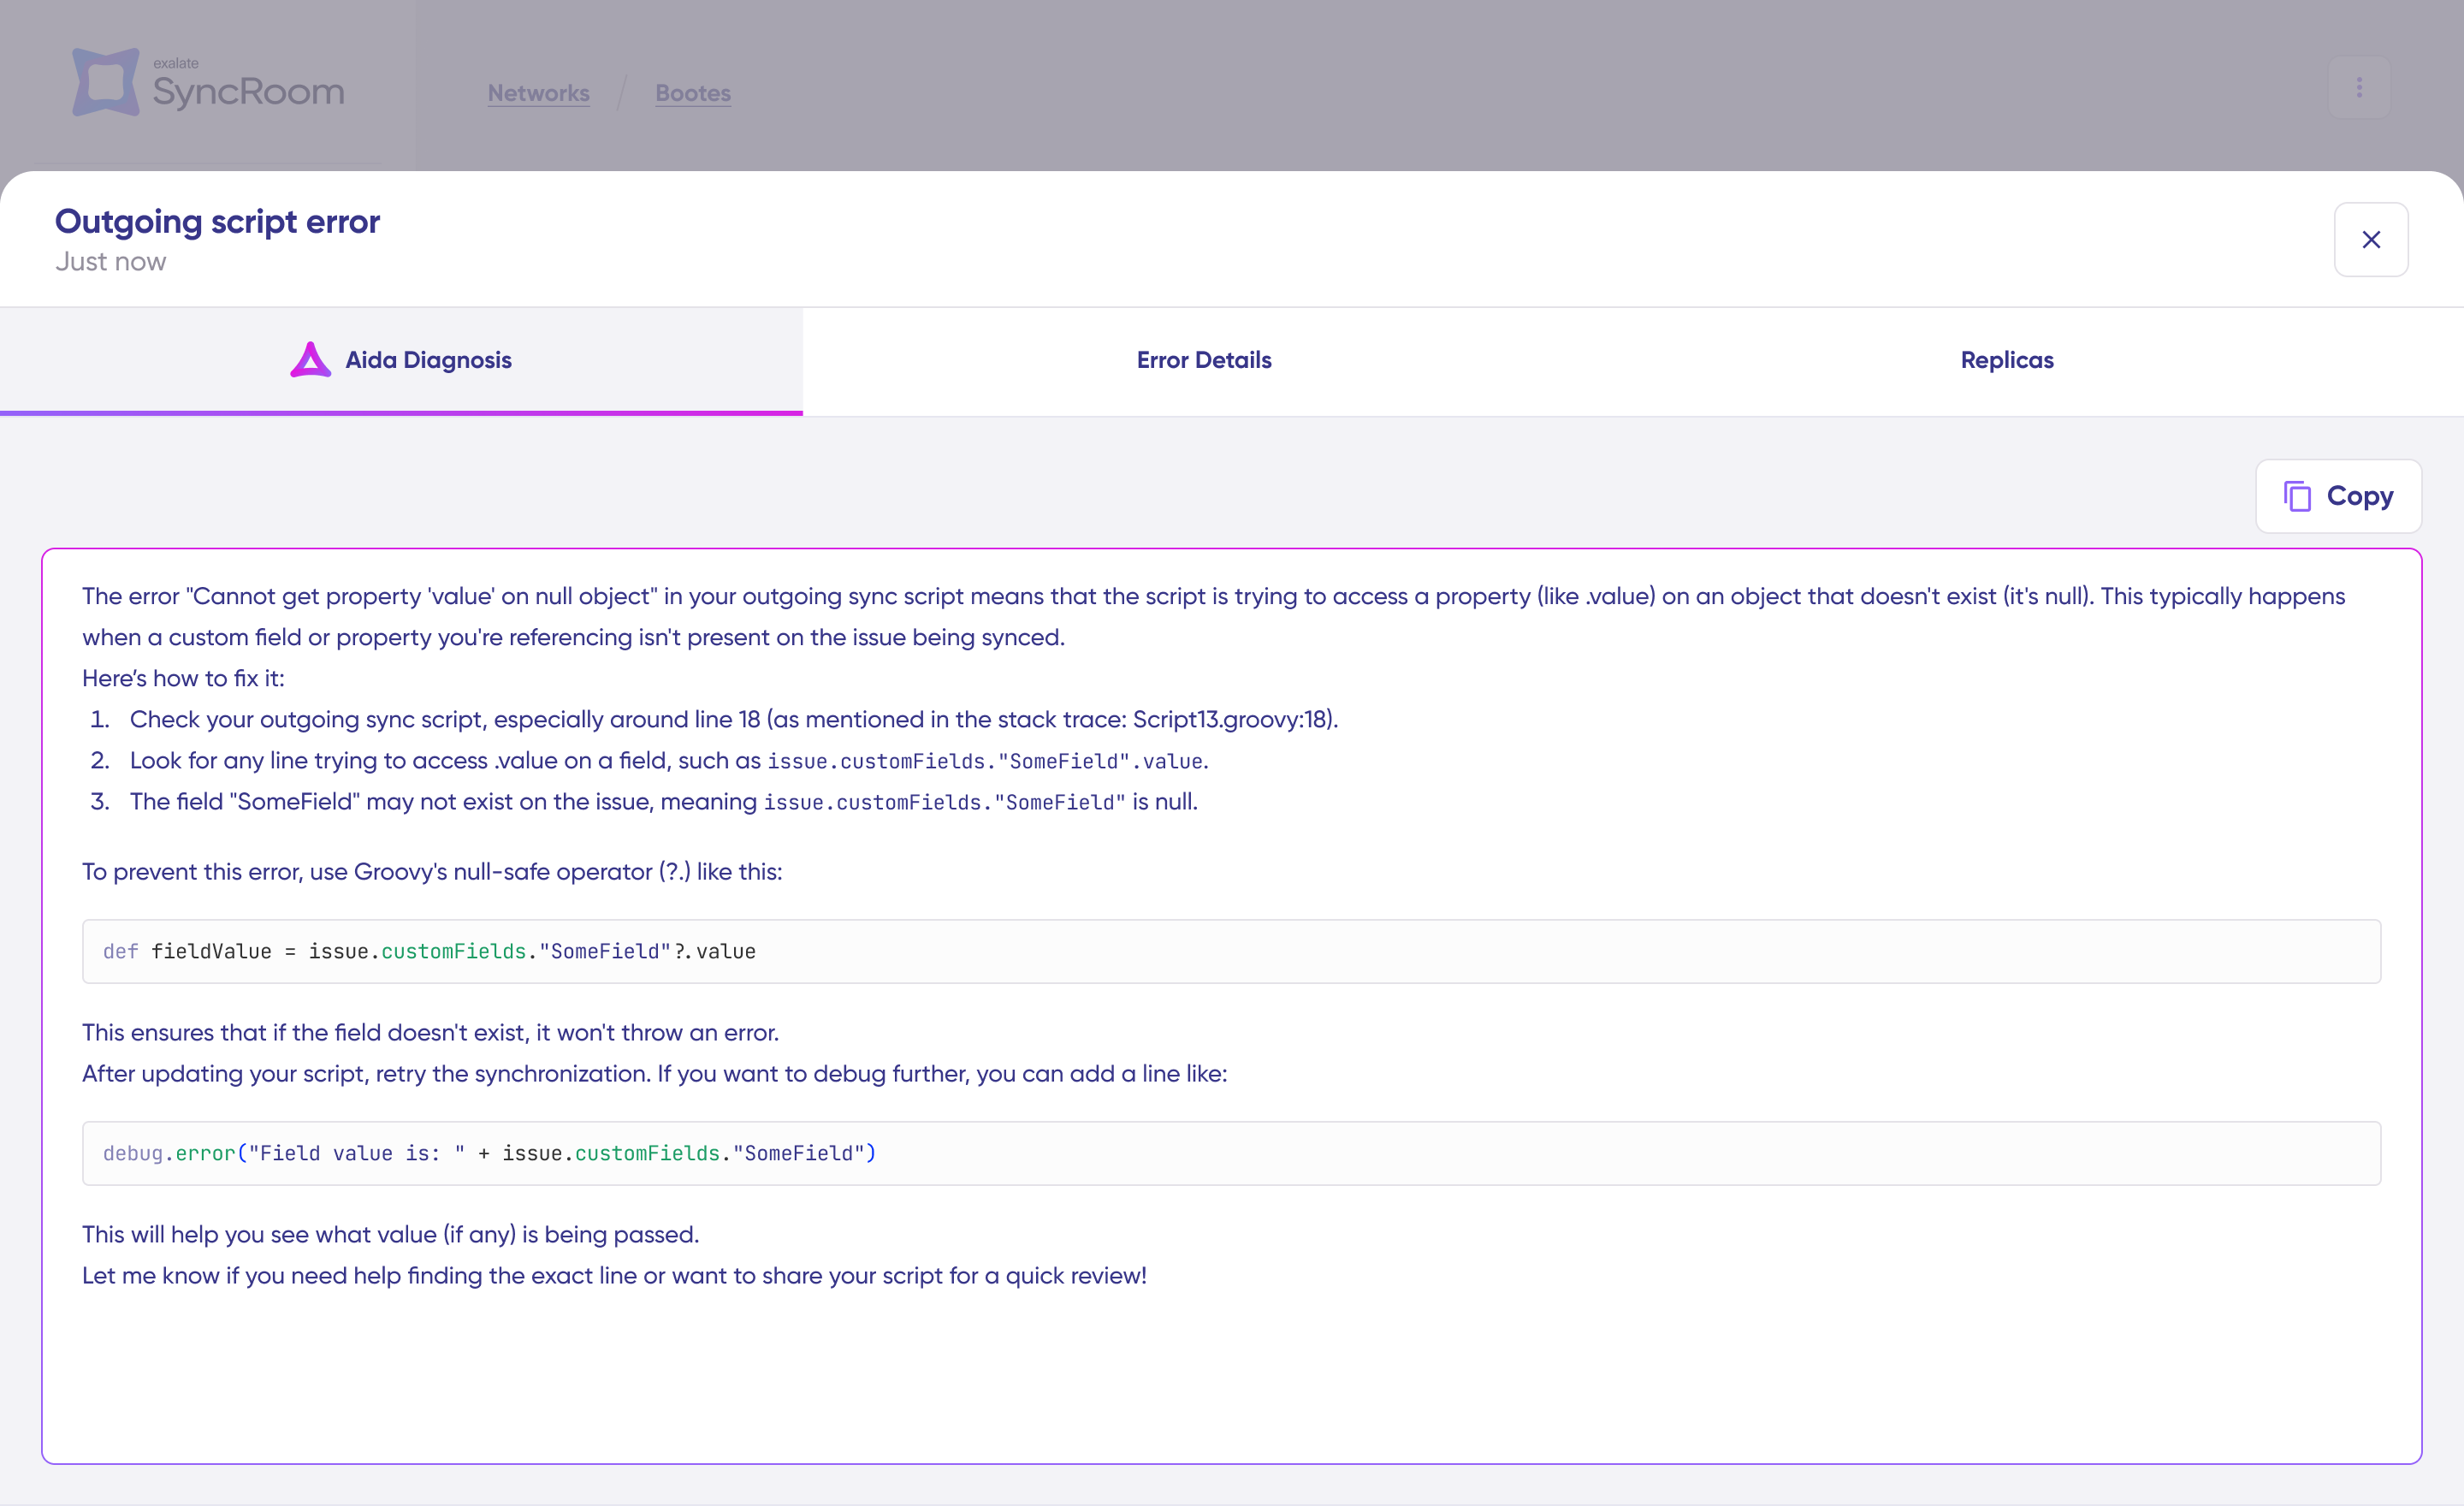The width and height of the screenshot is (2464, 1506).
Task: Click the Aida triangle logo icon
Action: [310, 360]
